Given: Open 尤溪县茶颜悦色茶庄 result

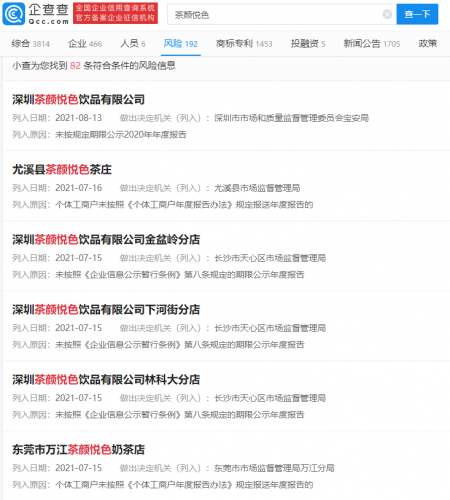Looking at the screenshot, I should (x=62, y=170).
